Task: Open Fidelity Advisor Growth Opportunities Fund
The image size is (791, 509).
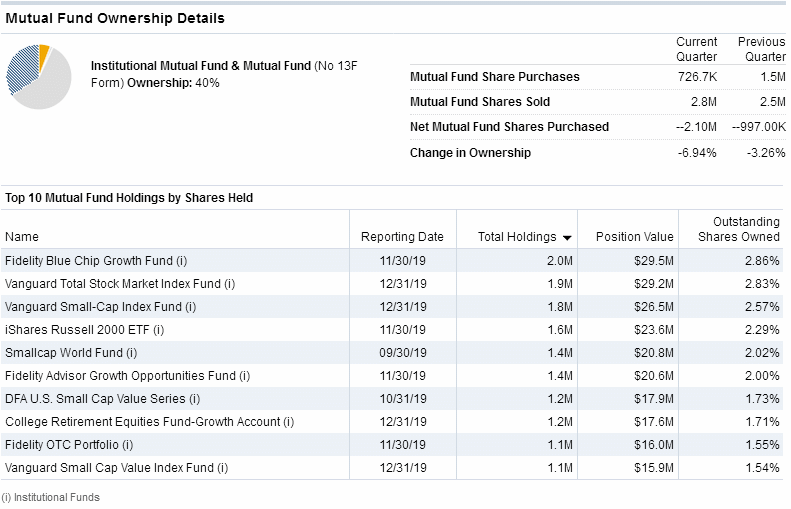Action: [x=128, y=376]
